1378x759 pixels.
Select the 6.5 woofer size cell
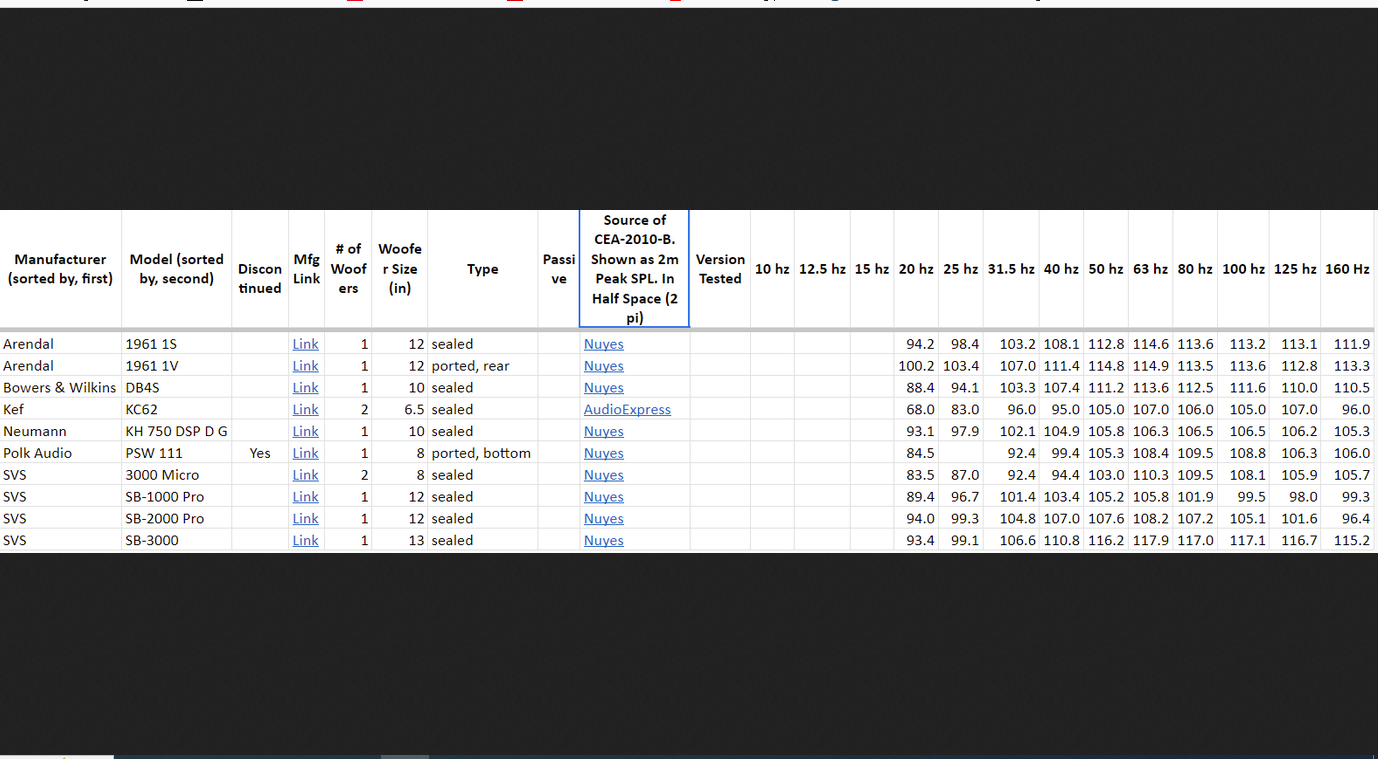400,410
